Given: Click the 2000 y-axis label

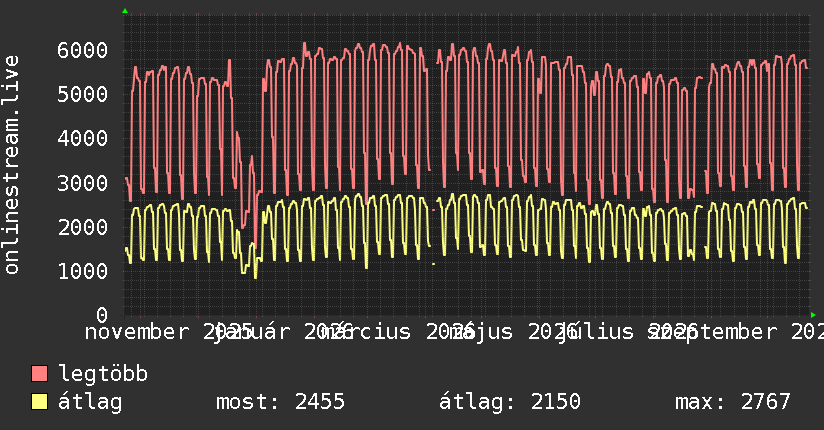Looking at the screenshot, I should pyautogui.click(x=83, y=227).
